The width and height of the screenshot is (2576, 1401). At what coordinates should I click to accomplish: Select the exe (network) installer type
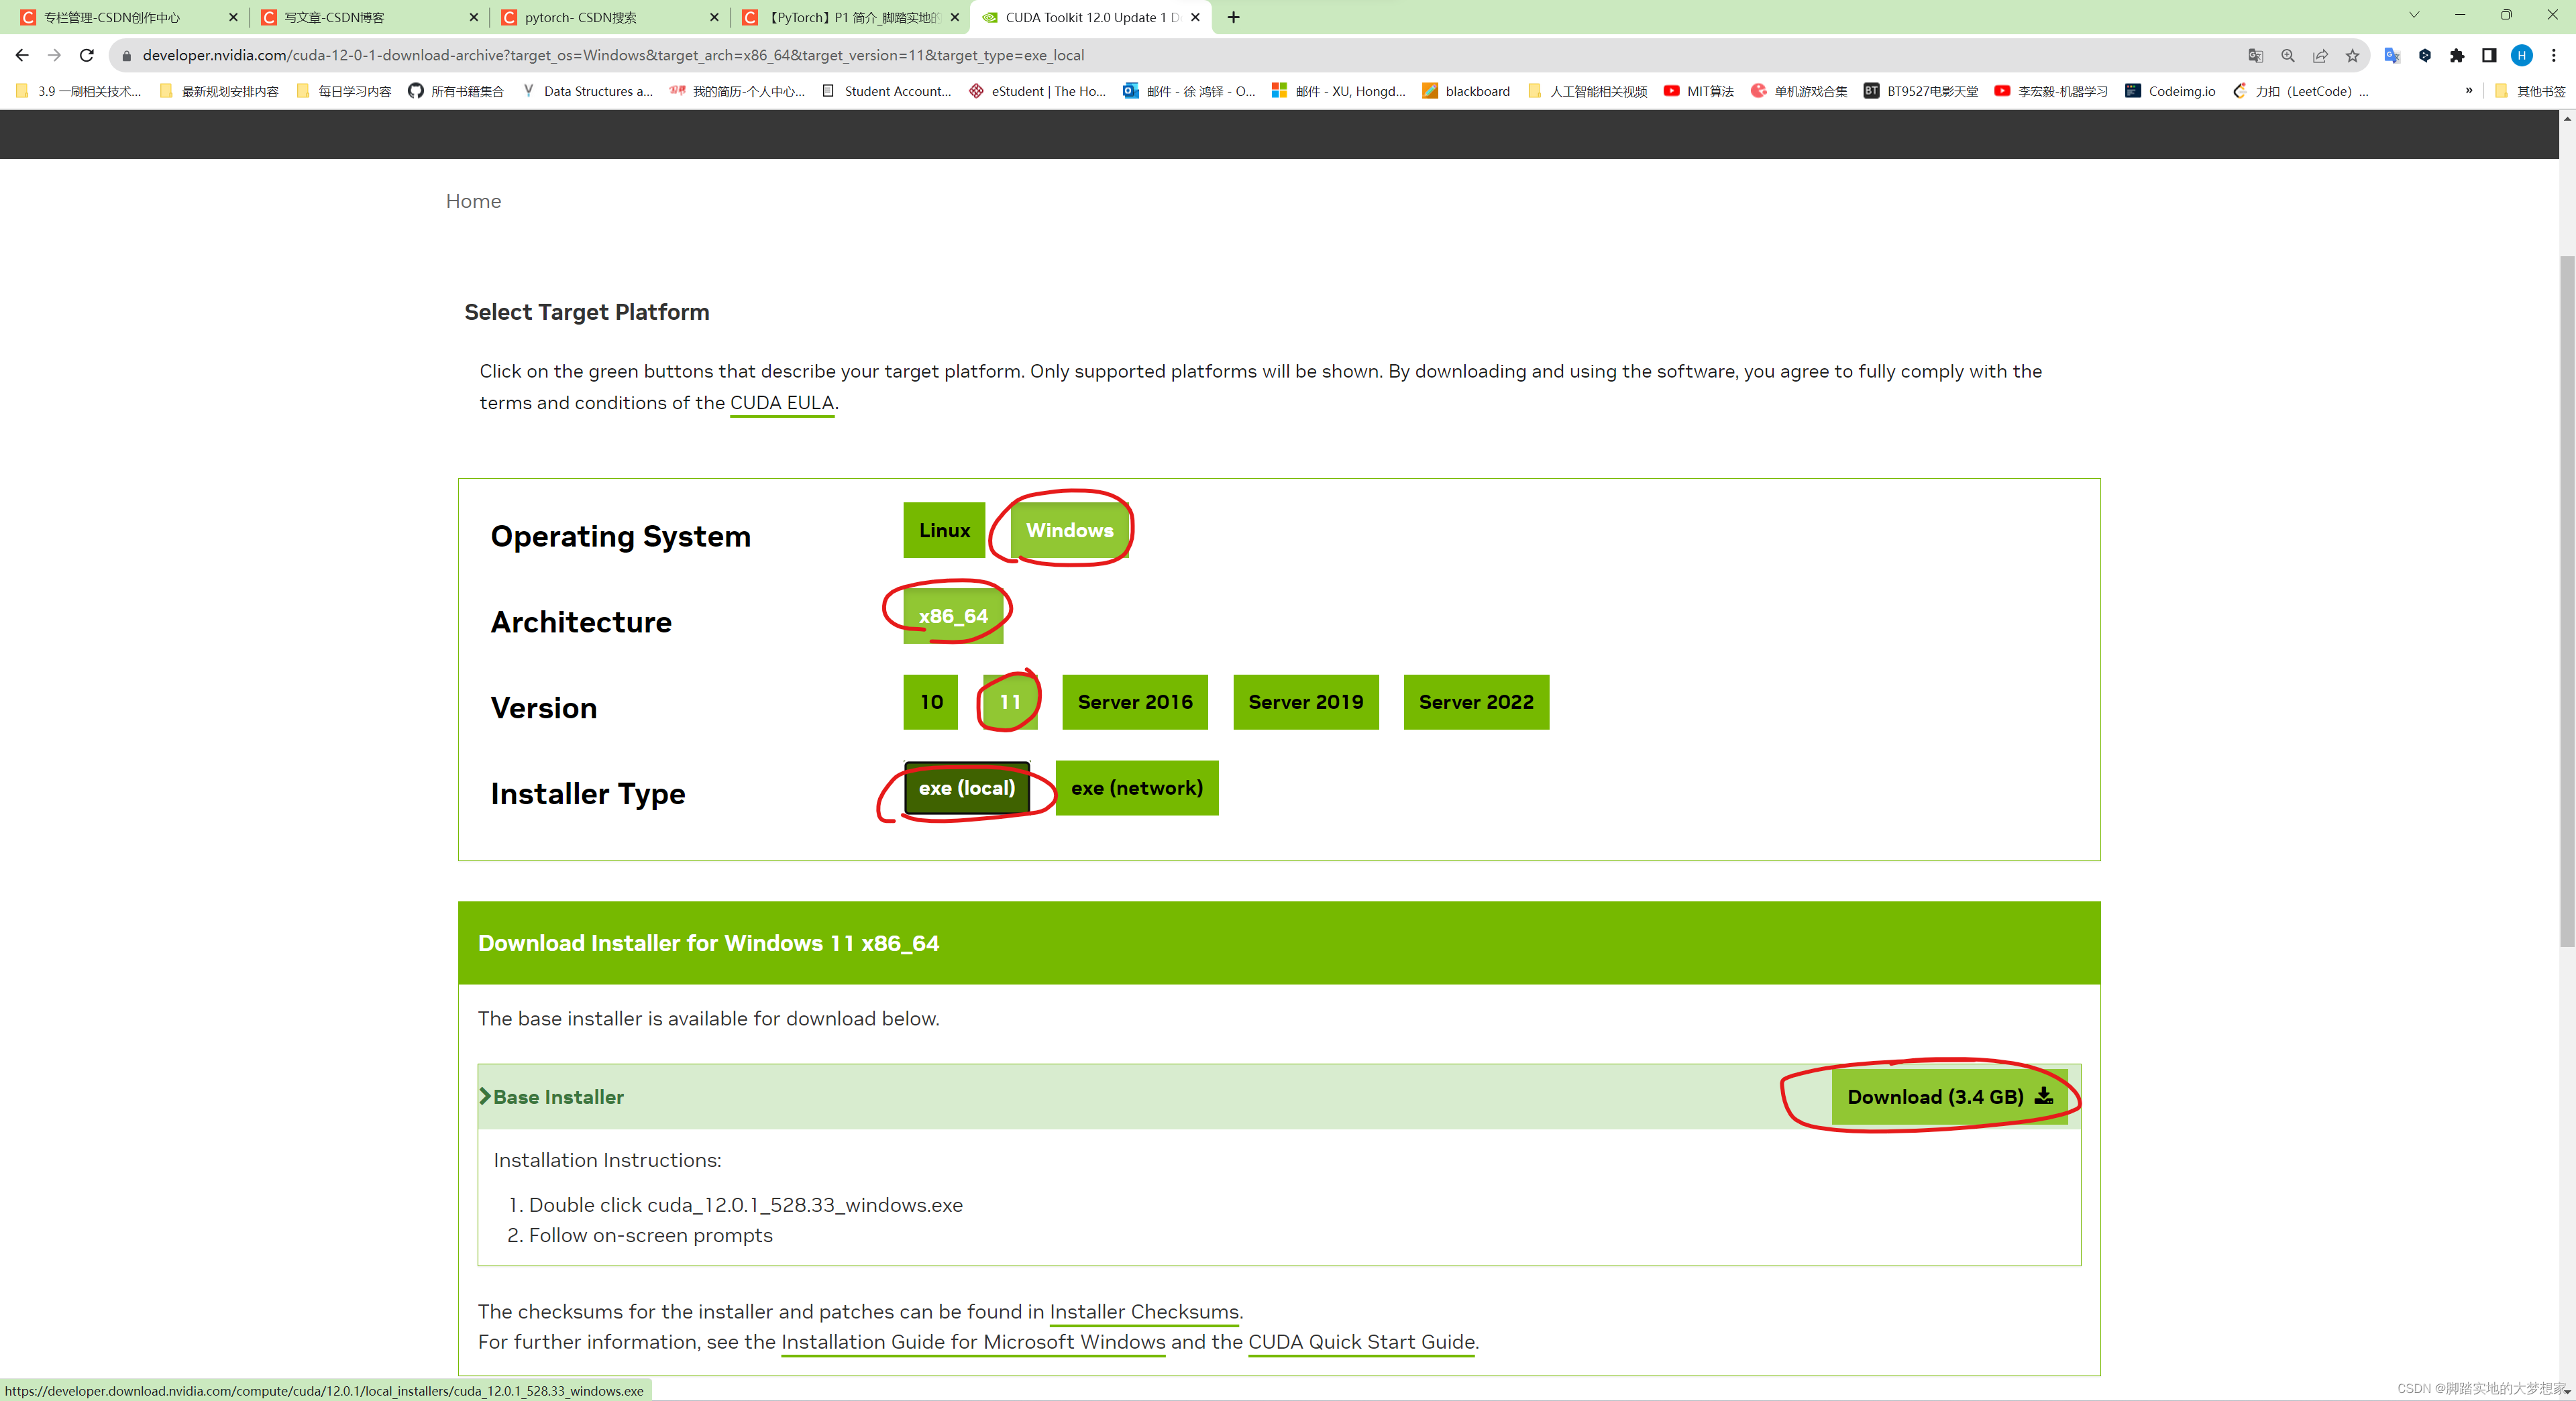[1136, 788]
